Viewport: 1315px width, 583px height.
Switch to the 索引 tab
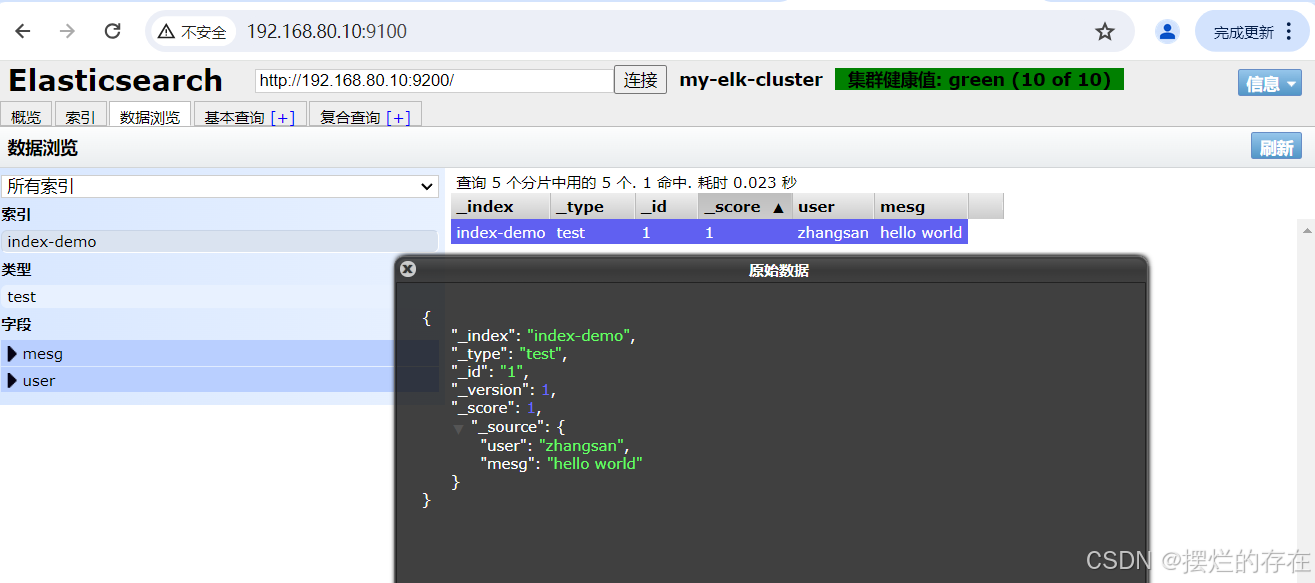tap(80, 117)
